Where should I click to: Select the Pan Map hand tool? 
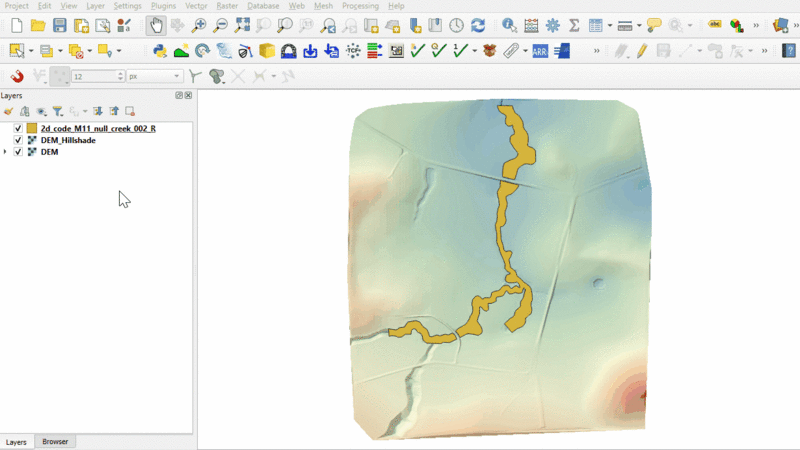point(156,25)
